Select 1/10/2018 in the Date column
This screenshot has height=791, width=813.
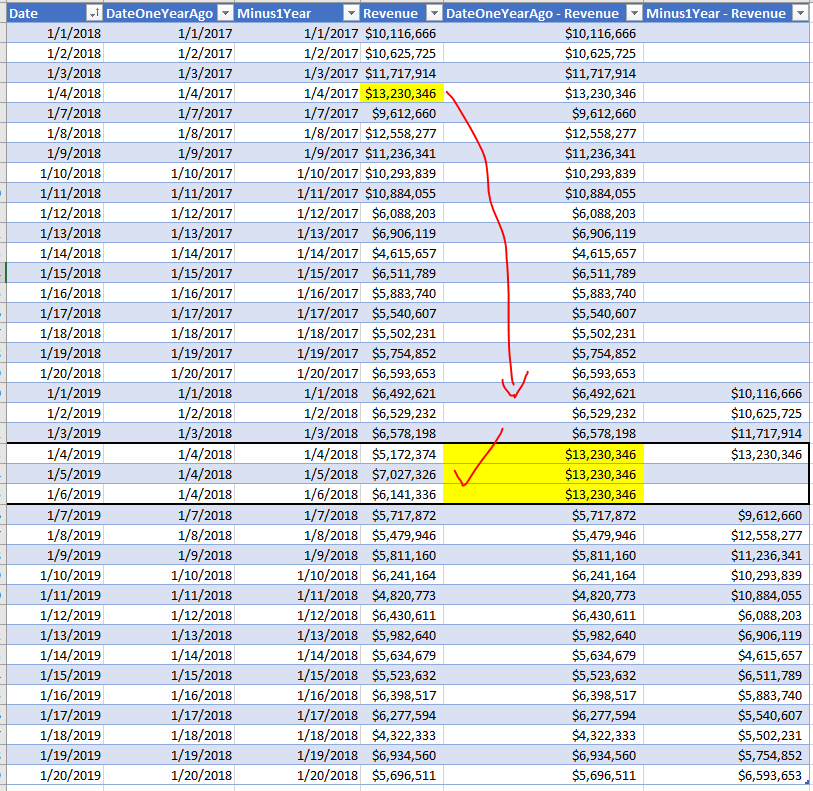(55, 173)
